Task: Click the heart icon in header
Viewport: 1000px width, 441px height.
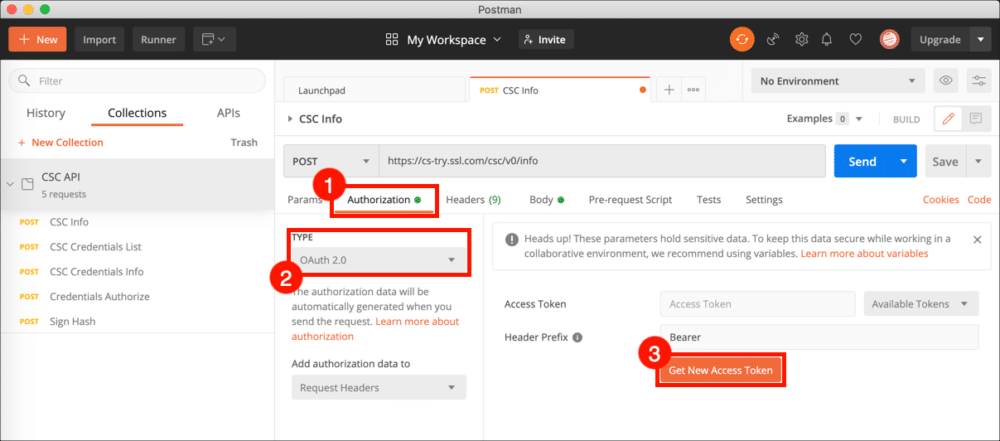Action: [x=855, y=40]
